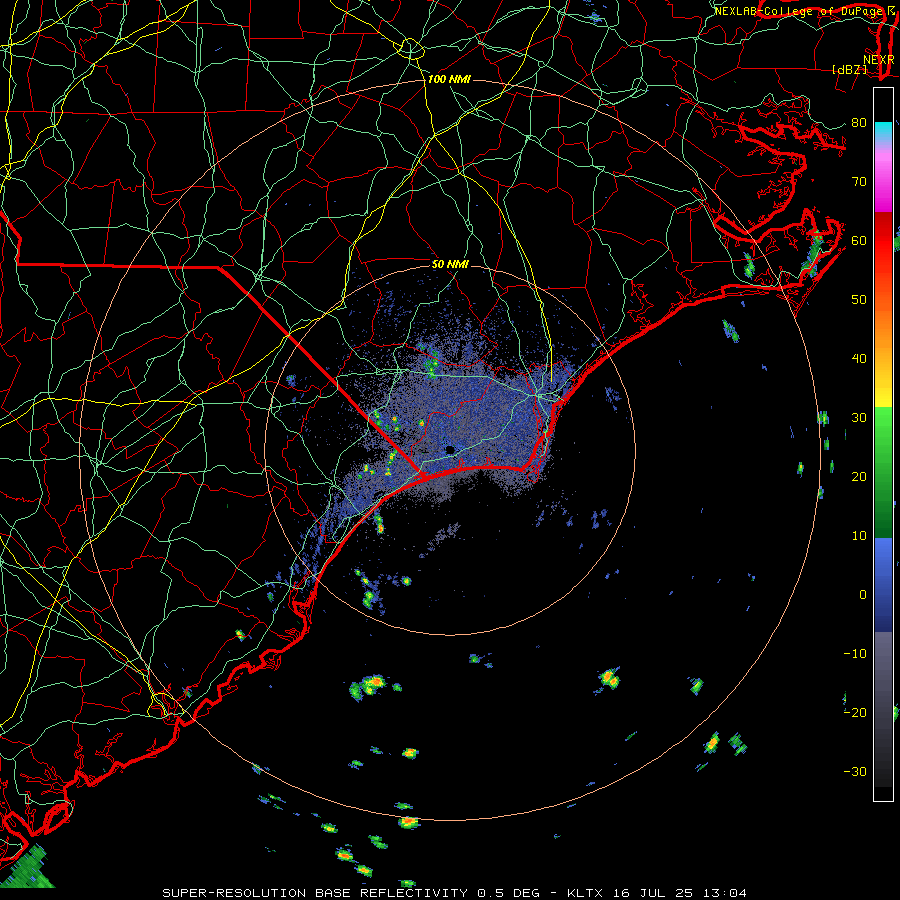Screen dimensions: 900x900
Task: Click the 60 value on the dBZ scale
Action: pyautogui.click(x=859, y=240)
